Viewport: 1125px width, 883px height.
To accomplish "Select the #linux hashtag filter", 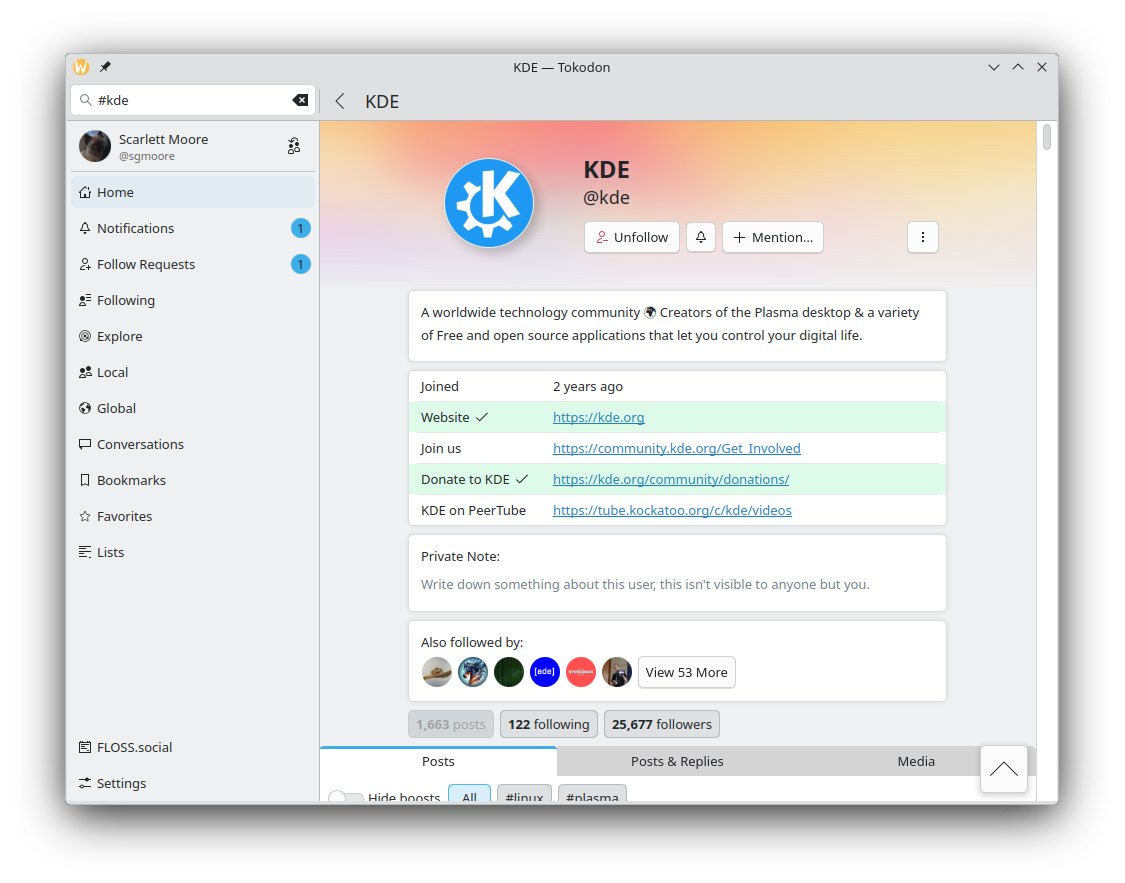I will pyautogui.click(x=524, y=796).
